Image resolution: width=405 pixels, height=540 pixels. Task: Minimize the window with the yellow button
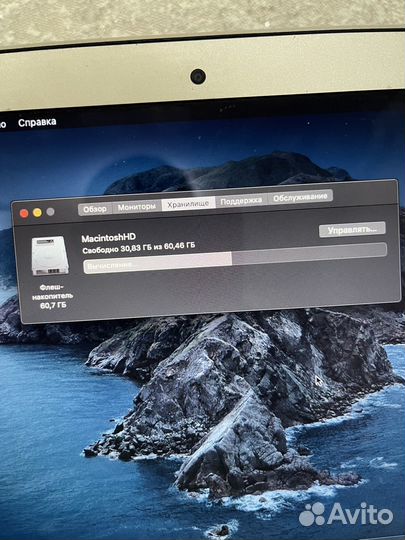(x=37, y=212)
